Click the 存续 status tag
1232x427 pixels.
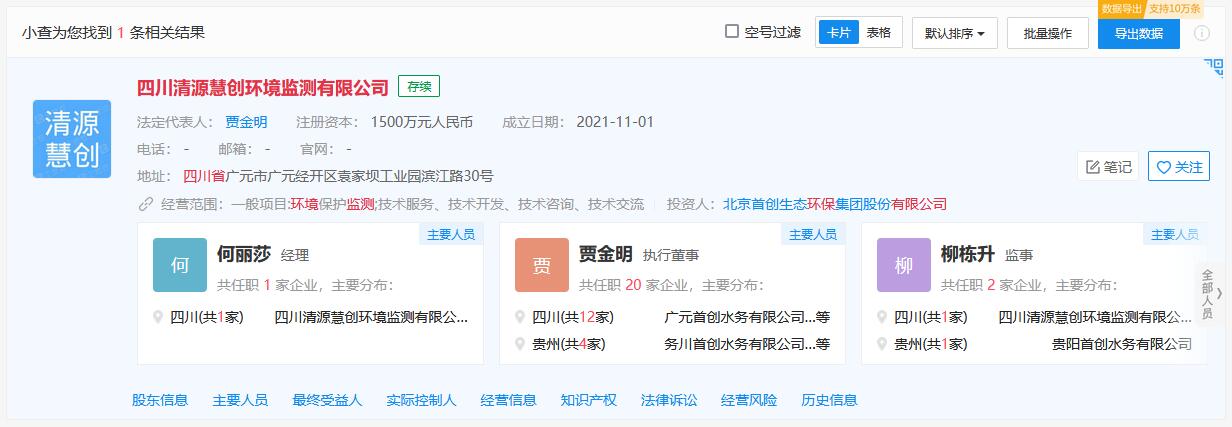(x=419, y=87)
